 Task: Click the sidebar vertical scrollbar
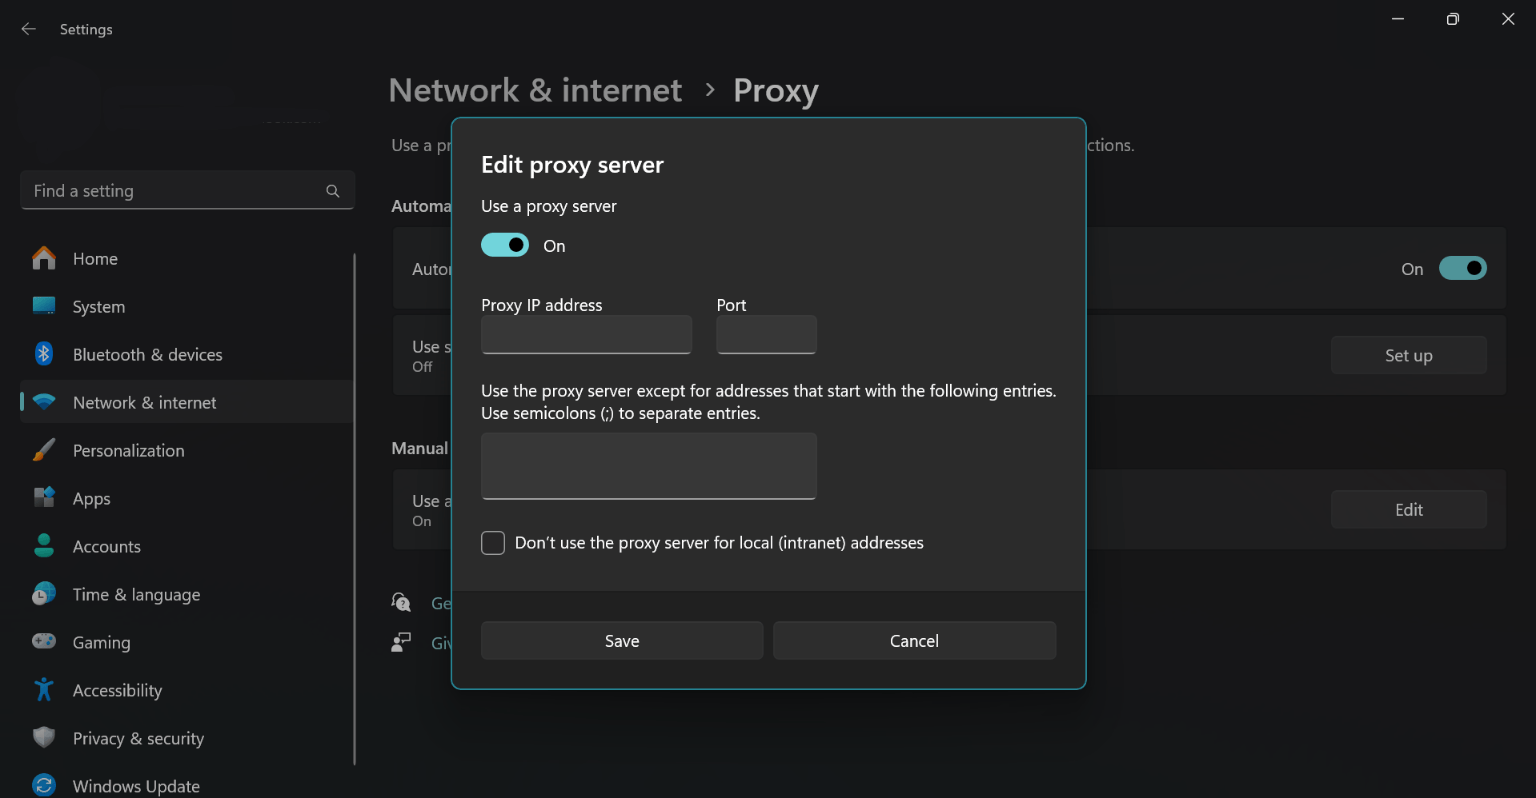click(x=354, y=508)
